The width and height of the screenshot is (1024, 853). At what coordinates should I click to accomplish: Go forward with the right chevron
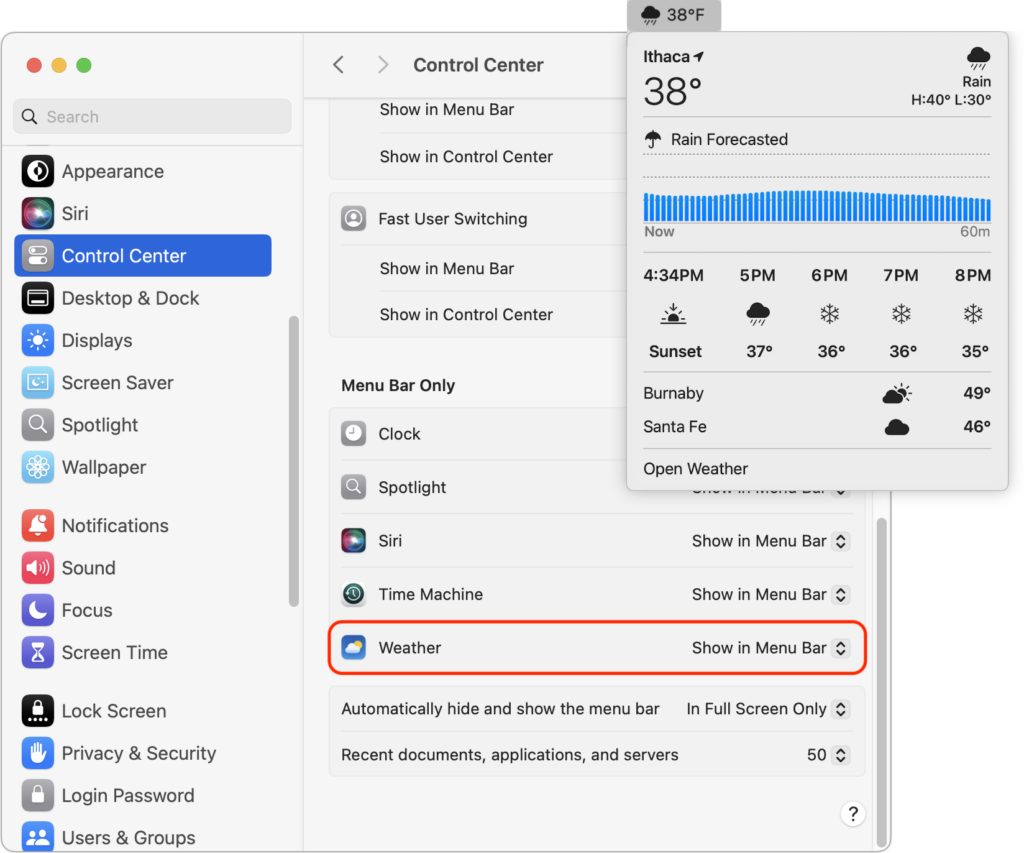coord(383,65)
